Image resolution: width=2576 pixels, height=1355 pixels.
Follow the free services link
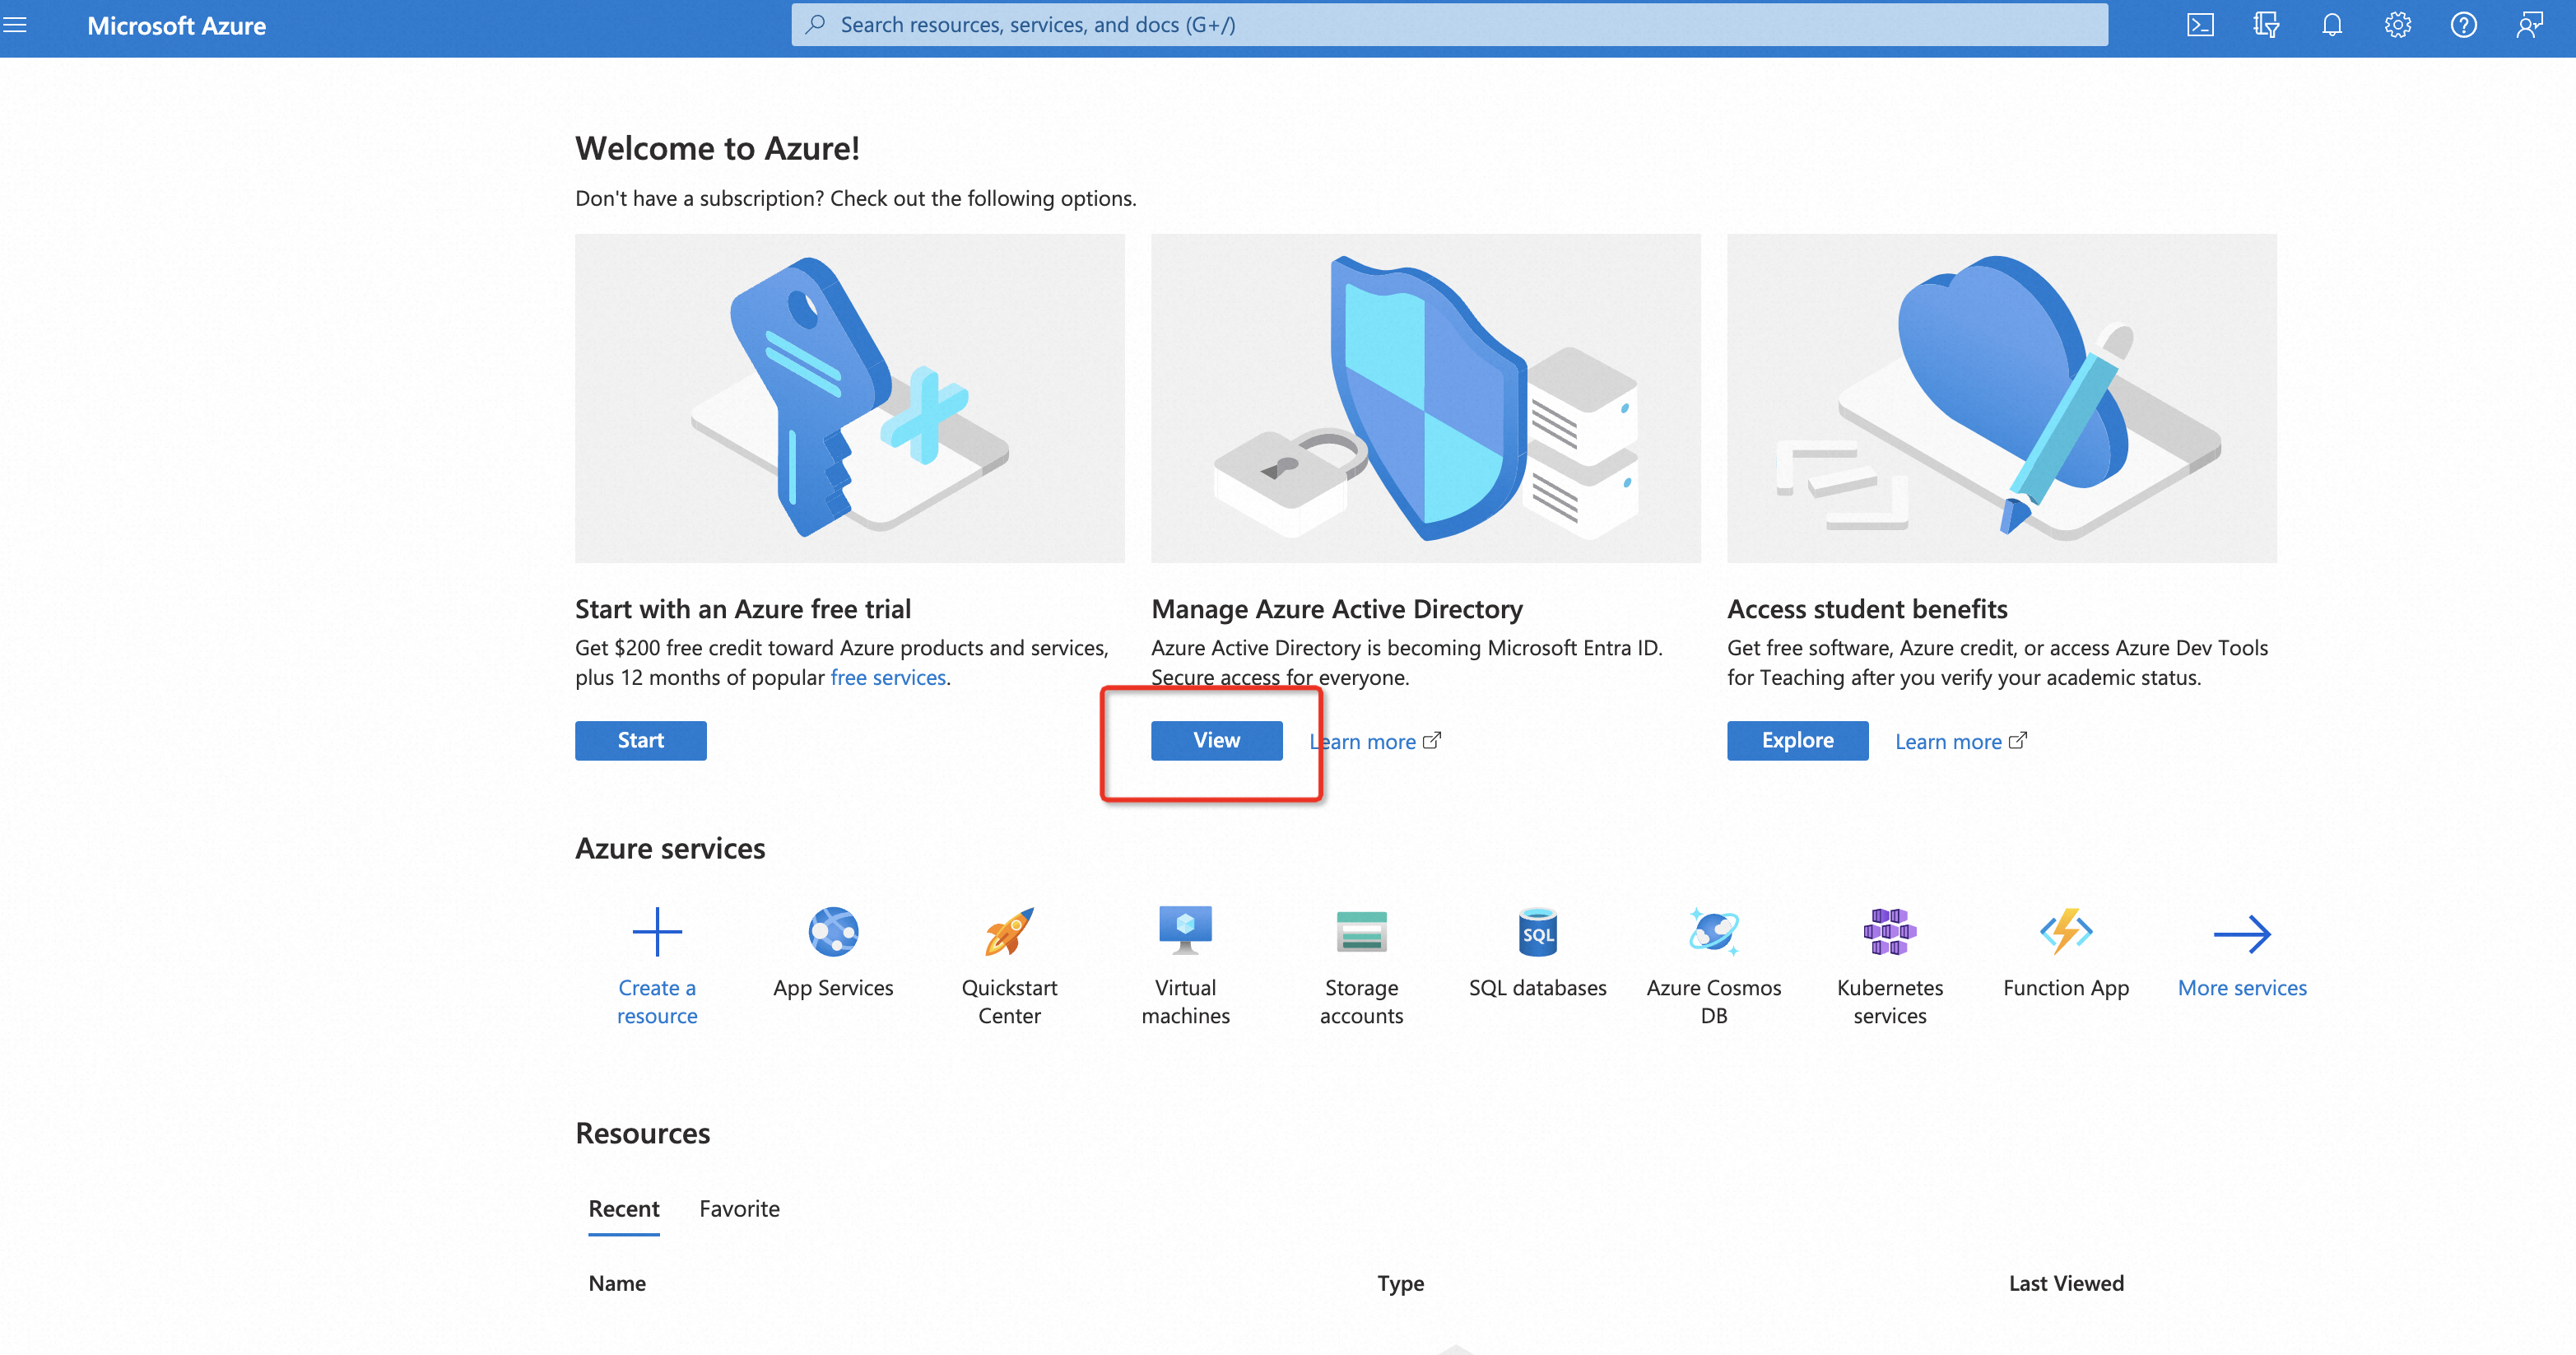pos(887,677)
